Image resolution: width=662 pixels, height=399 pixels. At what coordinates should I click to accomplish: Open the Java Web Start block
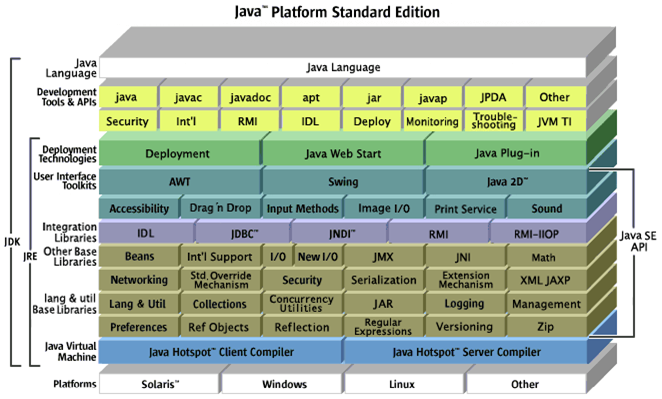coord(343,153)
